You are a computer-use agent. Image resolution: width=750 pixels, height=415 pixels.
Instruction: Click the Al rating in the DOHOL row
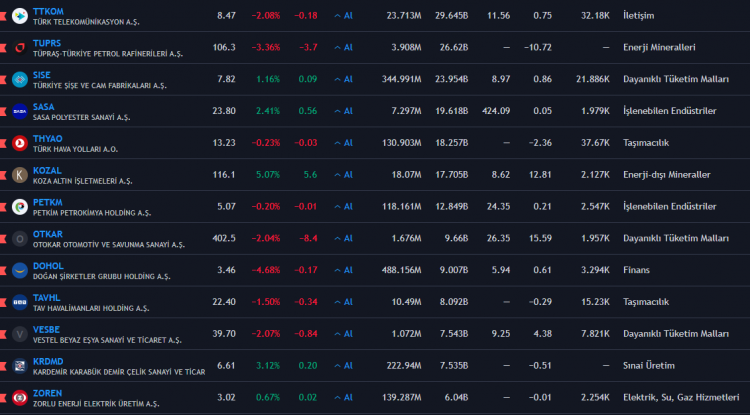(343, 270)
